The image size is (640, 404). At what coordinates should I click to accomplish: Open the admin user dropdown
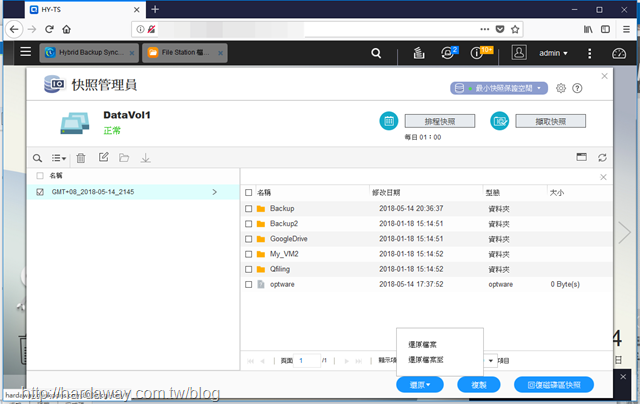(553, 53)
